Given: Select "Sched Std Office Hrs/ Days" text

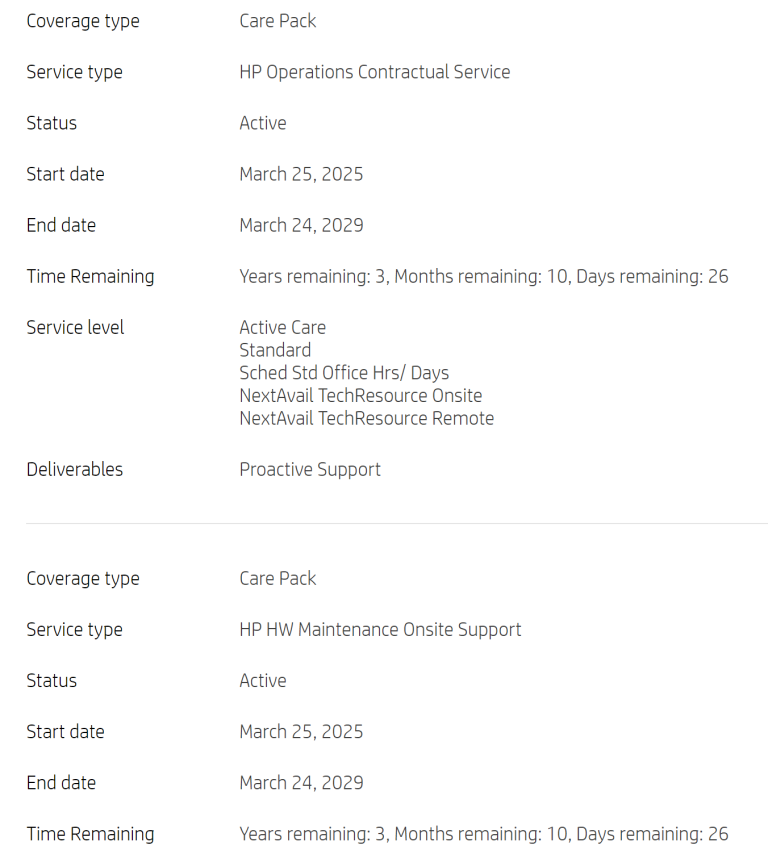Looking at the screenshot, I should (344, 373).
